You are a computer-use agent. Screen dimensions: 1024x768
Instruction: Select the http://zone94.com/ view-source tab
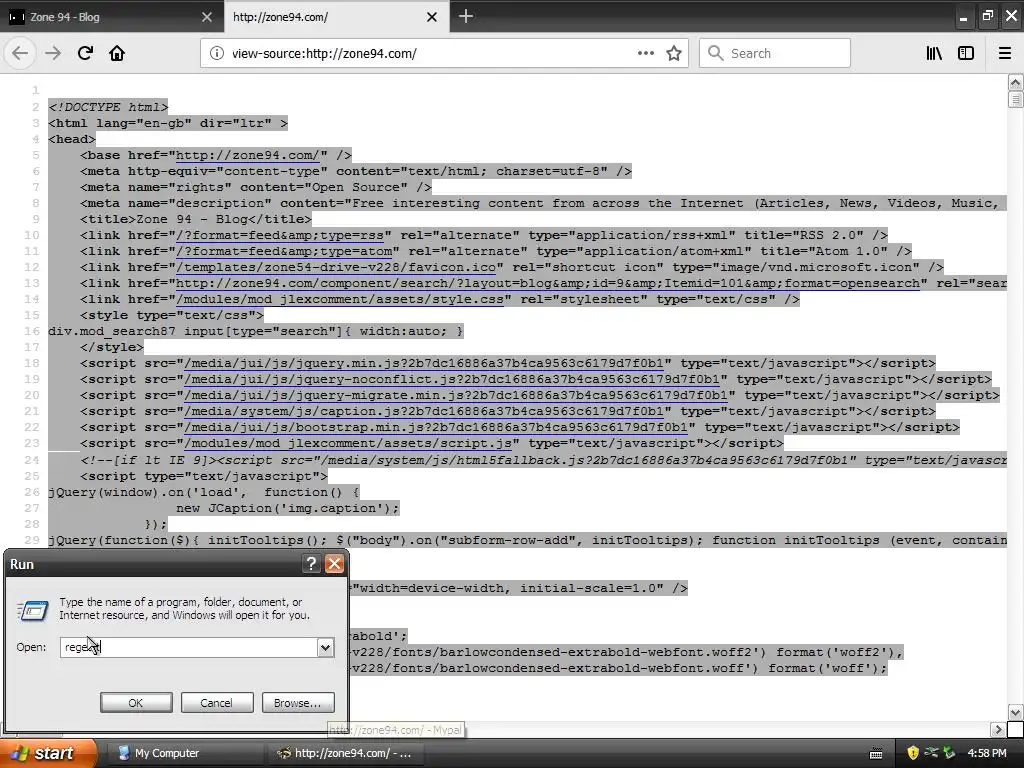pyautogui.click(x=337, y=17)
